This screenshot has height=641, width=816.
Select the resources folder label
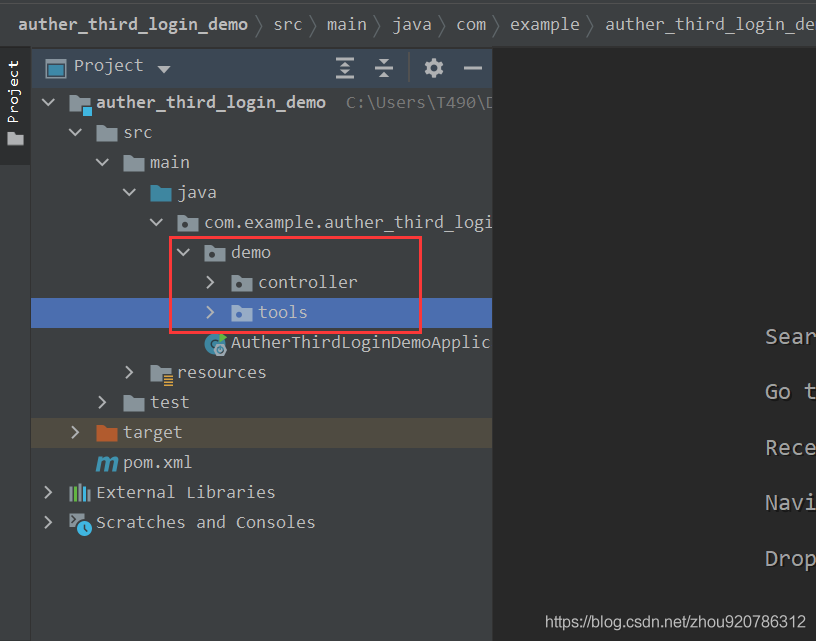pyautogui.click(x=222, y=373)
